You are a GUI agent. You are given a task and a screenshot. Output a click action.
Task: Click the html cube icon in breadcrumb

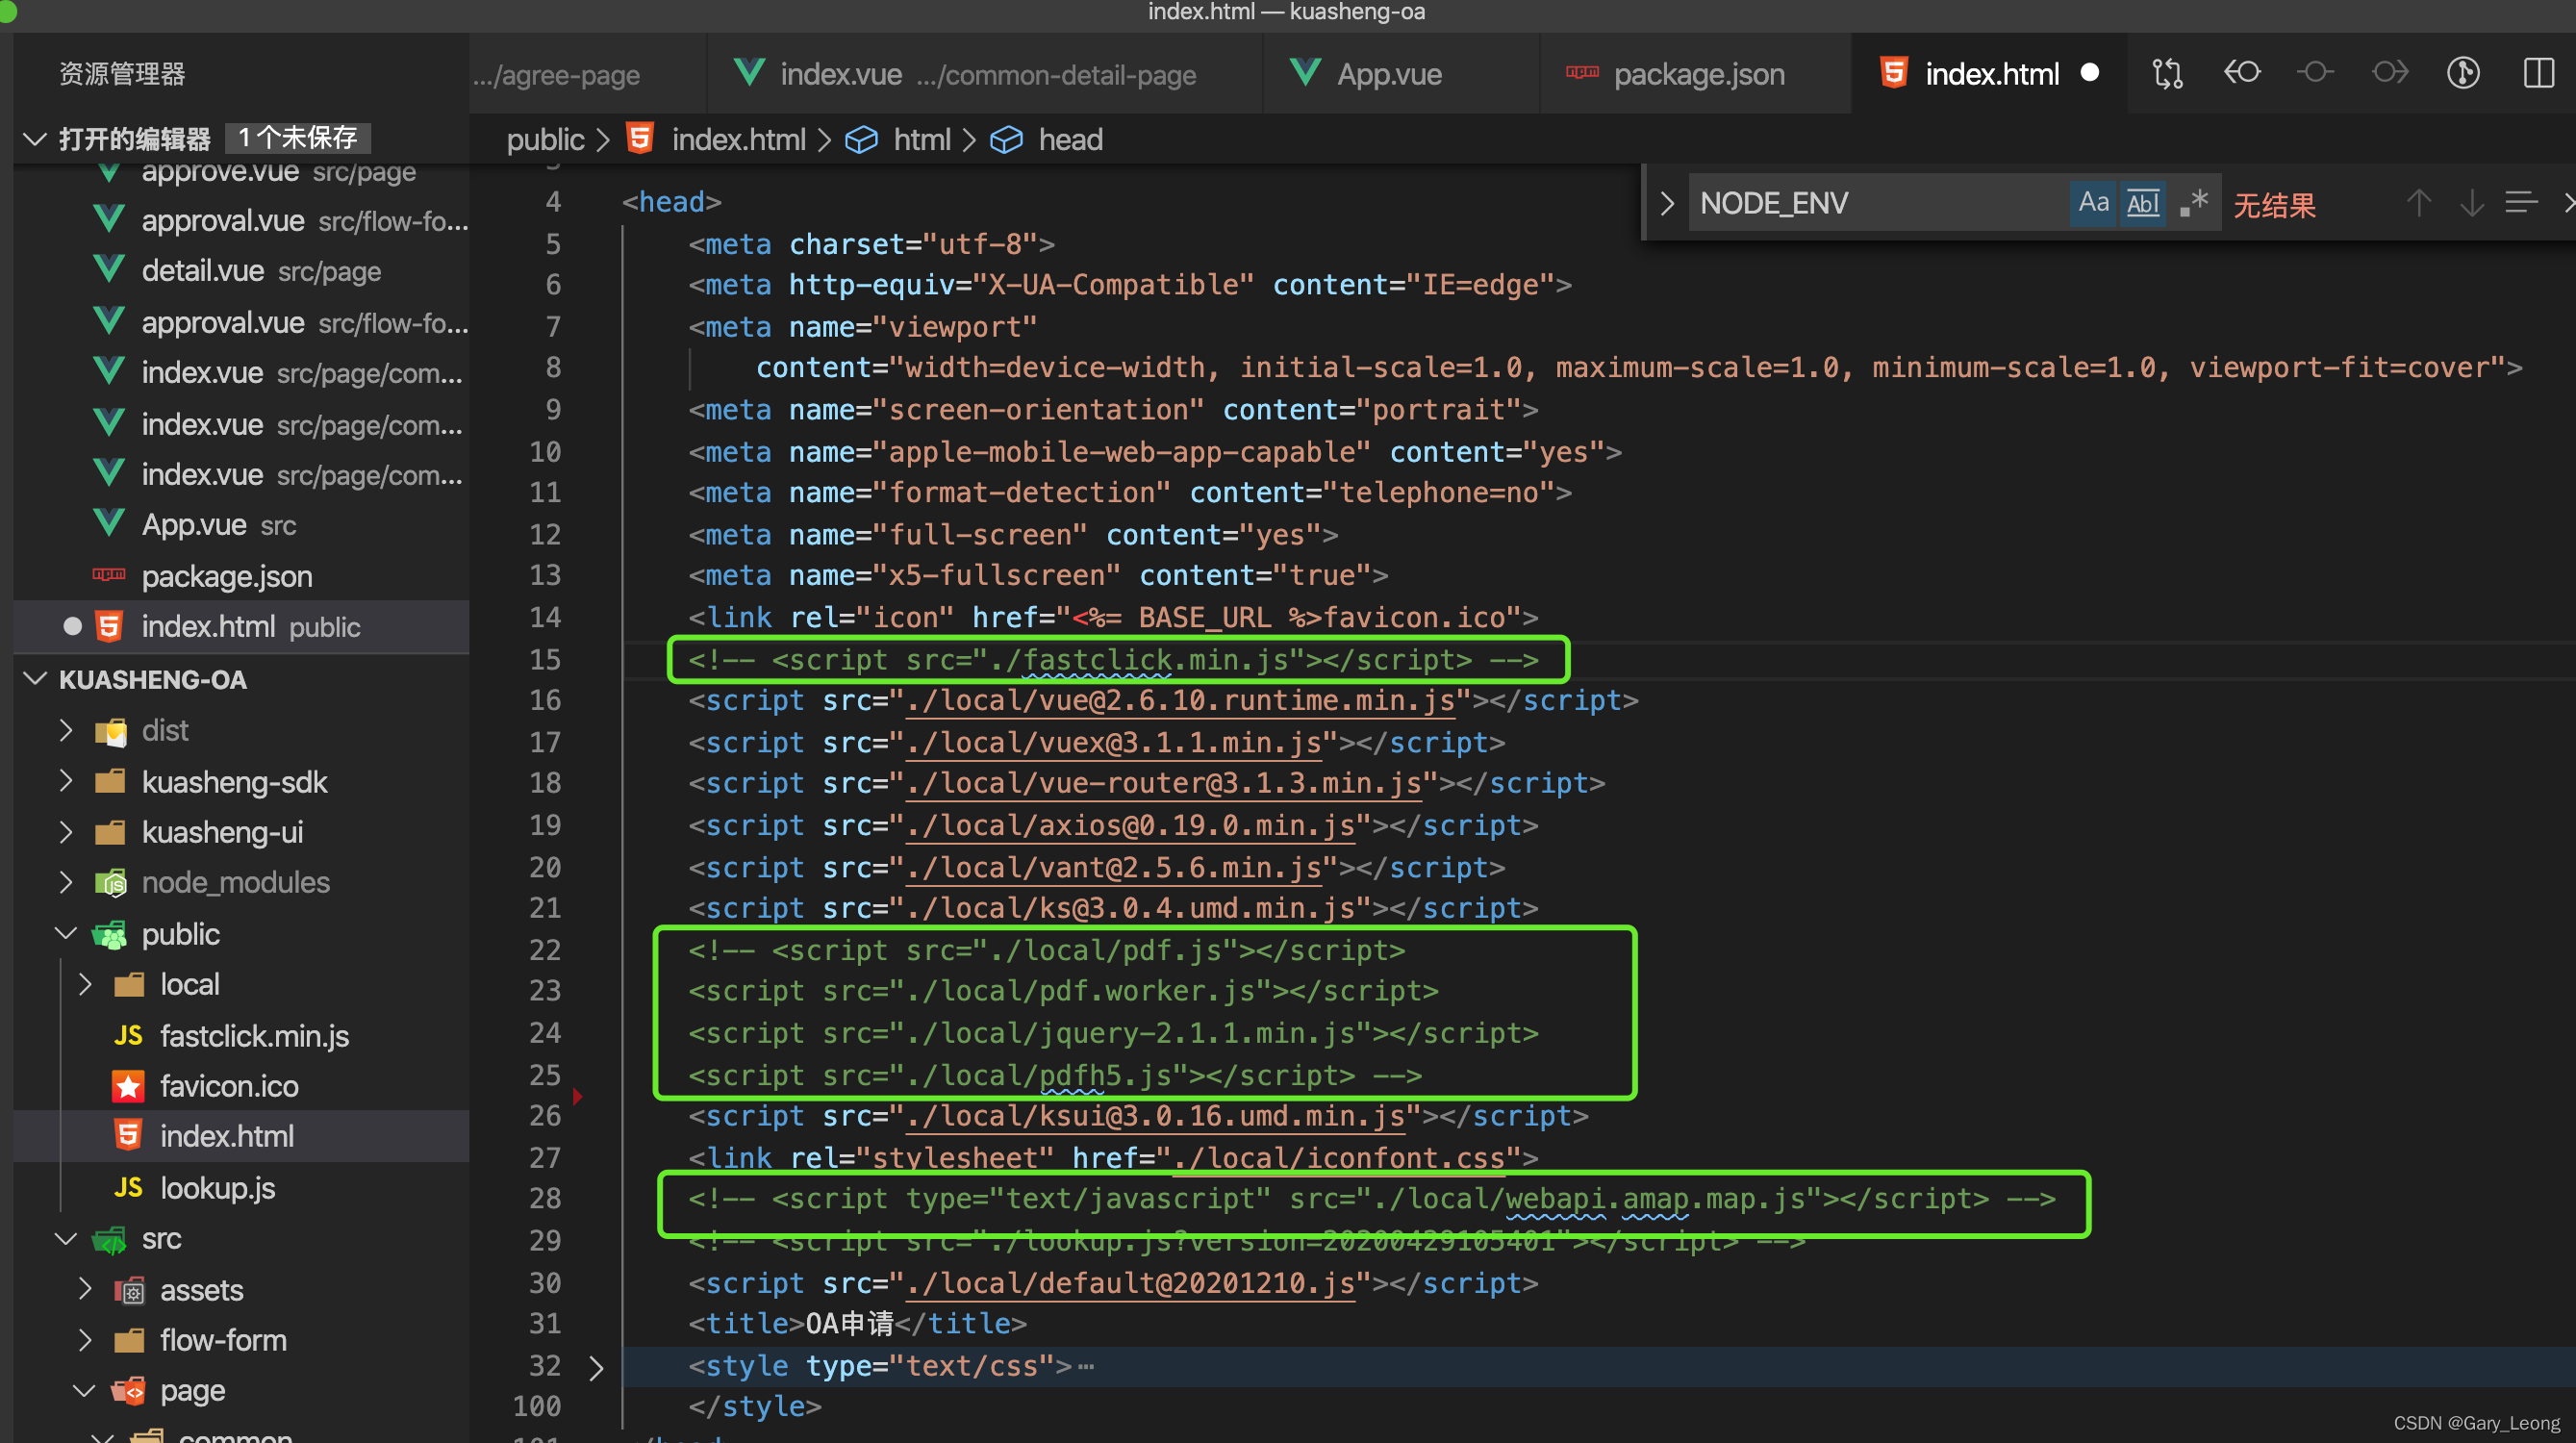click(861, 139)
